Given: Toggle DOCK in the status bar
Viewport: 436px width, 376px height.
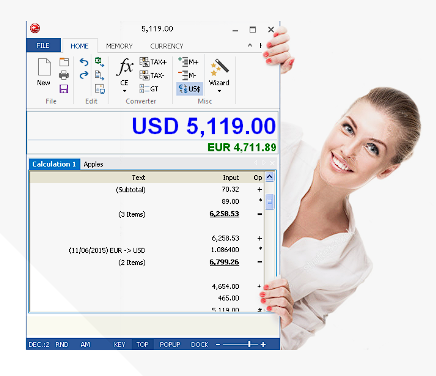Looking at the screenshot, I should [x=199, y=344].
